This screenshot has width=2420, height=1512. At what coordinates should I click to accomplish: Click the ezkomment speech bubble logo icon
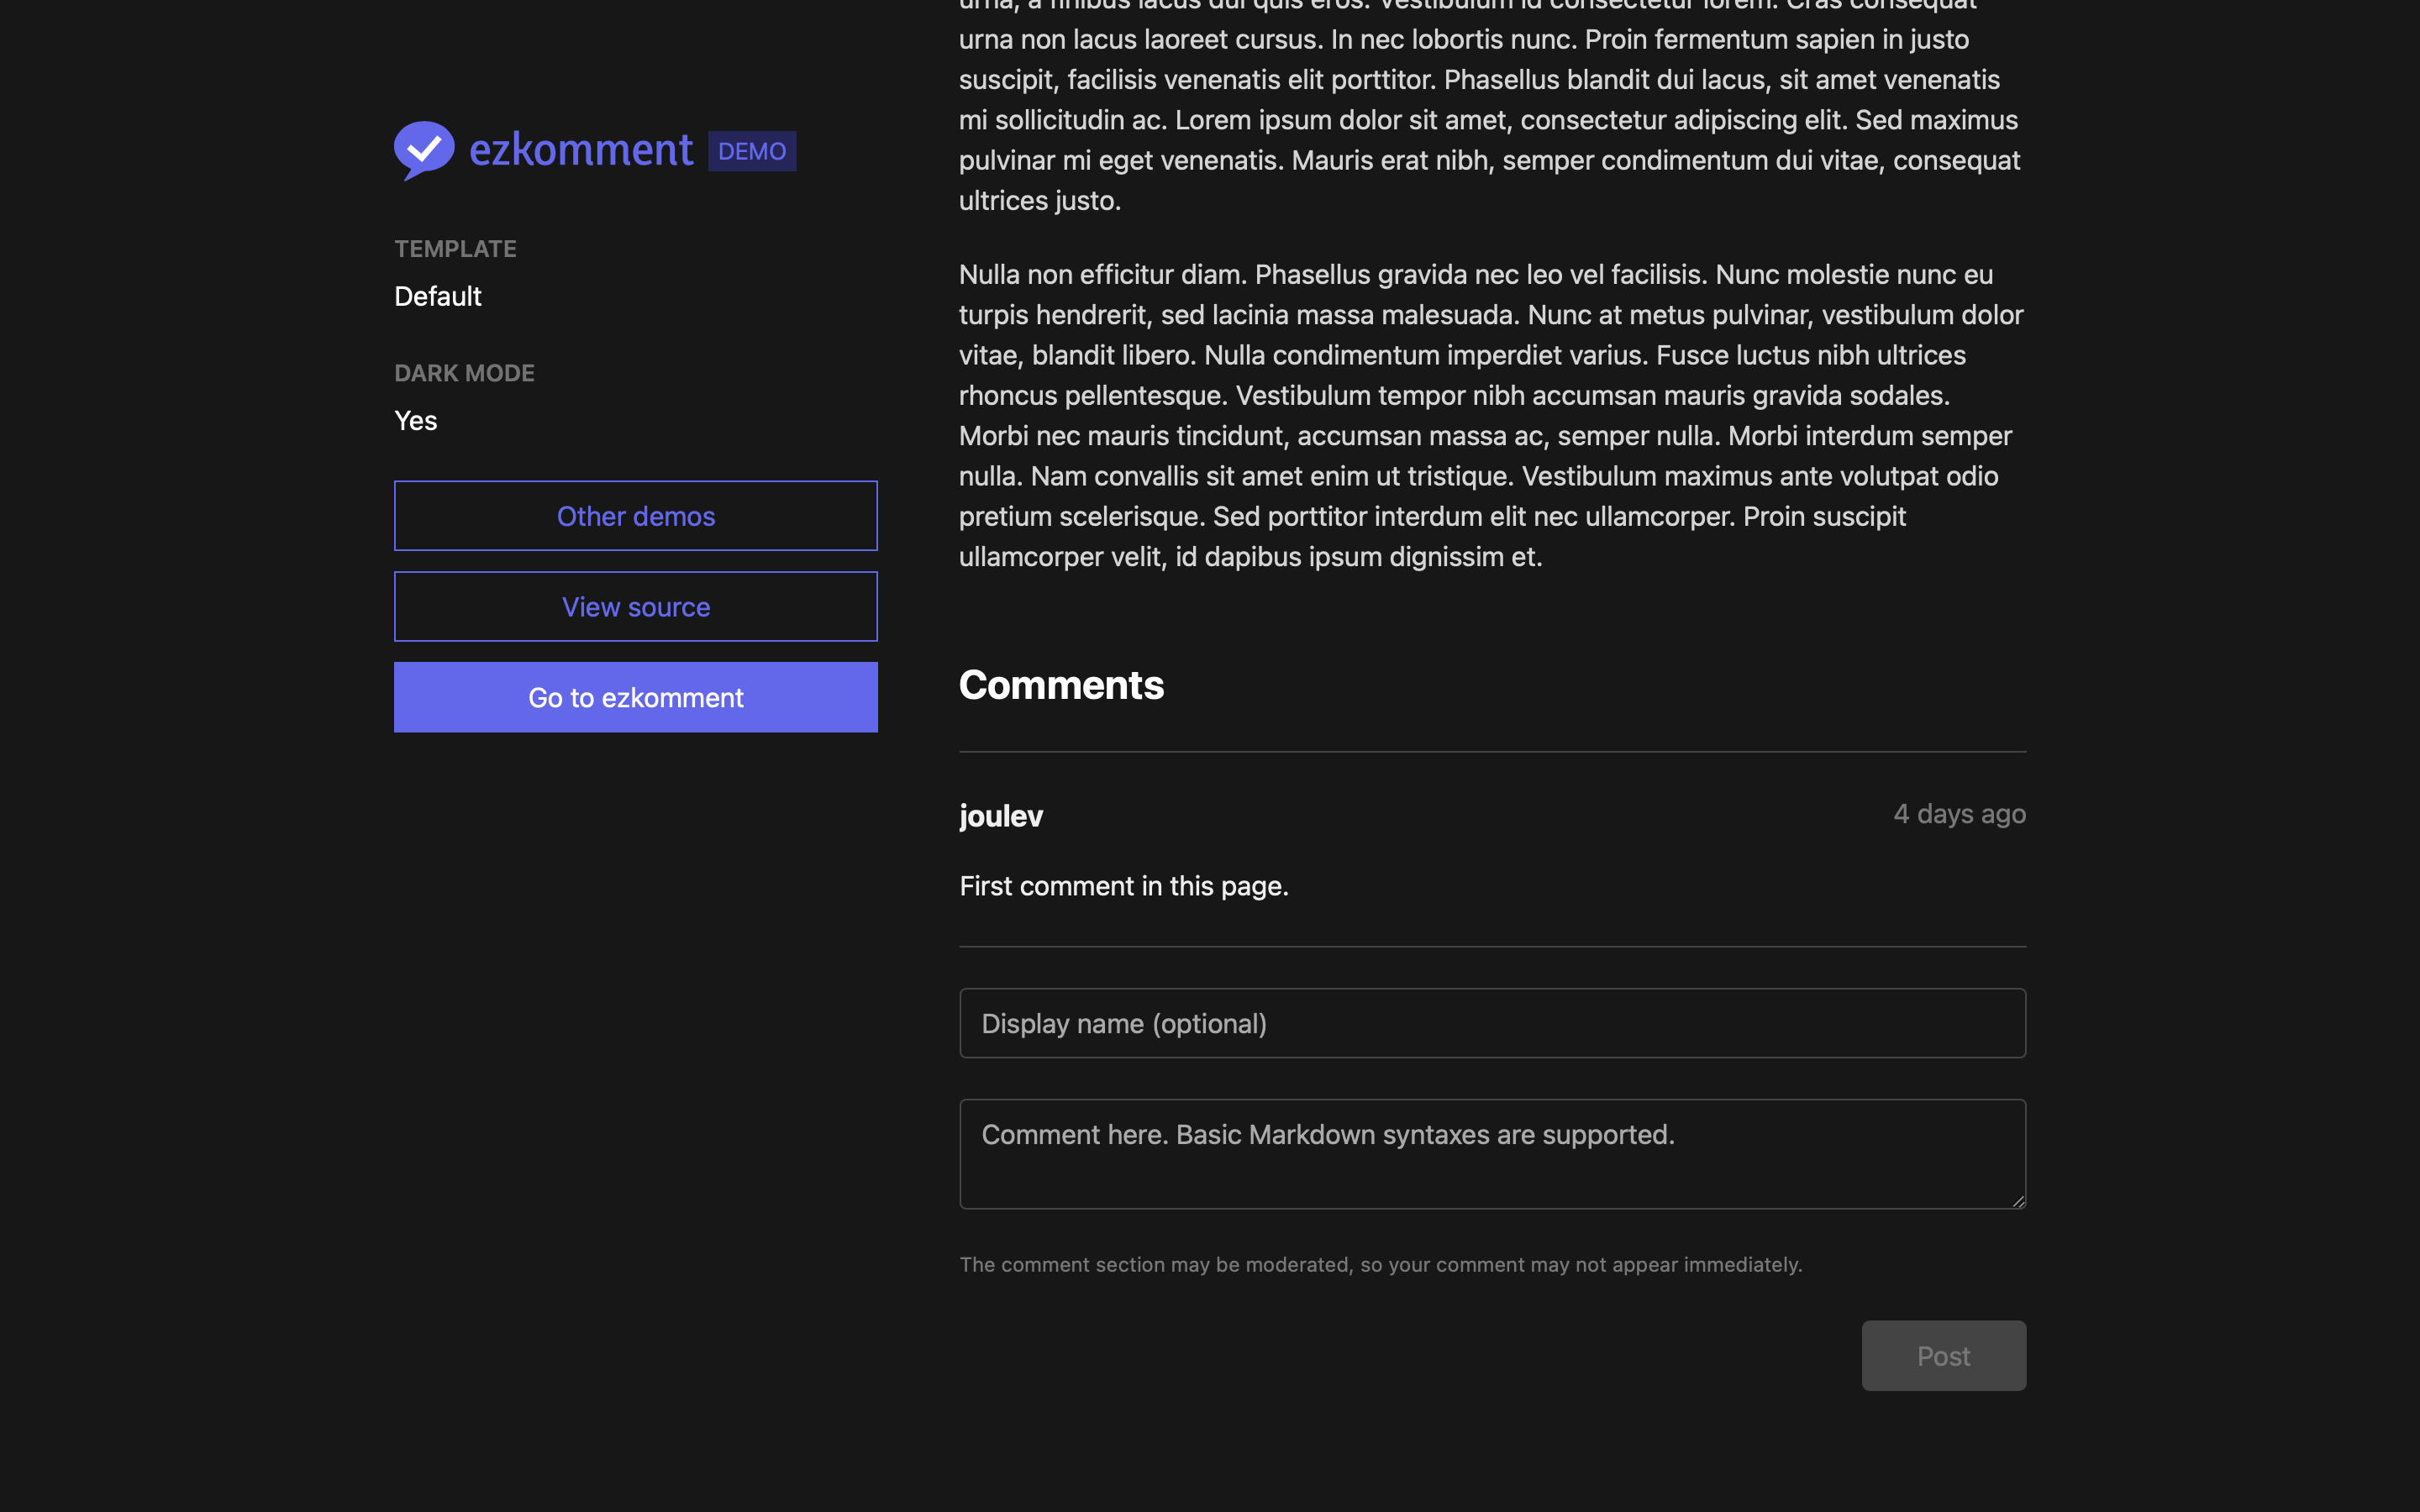[x=424, y=151]
